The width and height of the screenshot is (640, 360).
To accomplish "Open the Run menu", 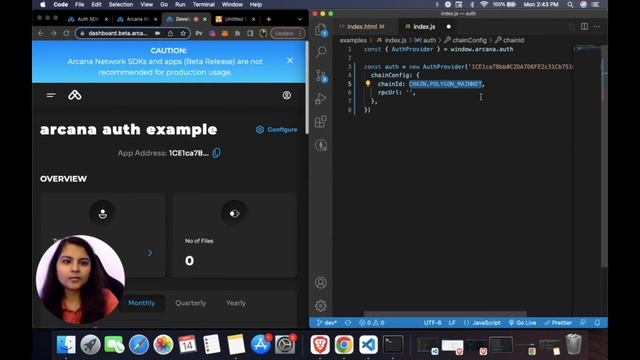I will click(180, 4).
